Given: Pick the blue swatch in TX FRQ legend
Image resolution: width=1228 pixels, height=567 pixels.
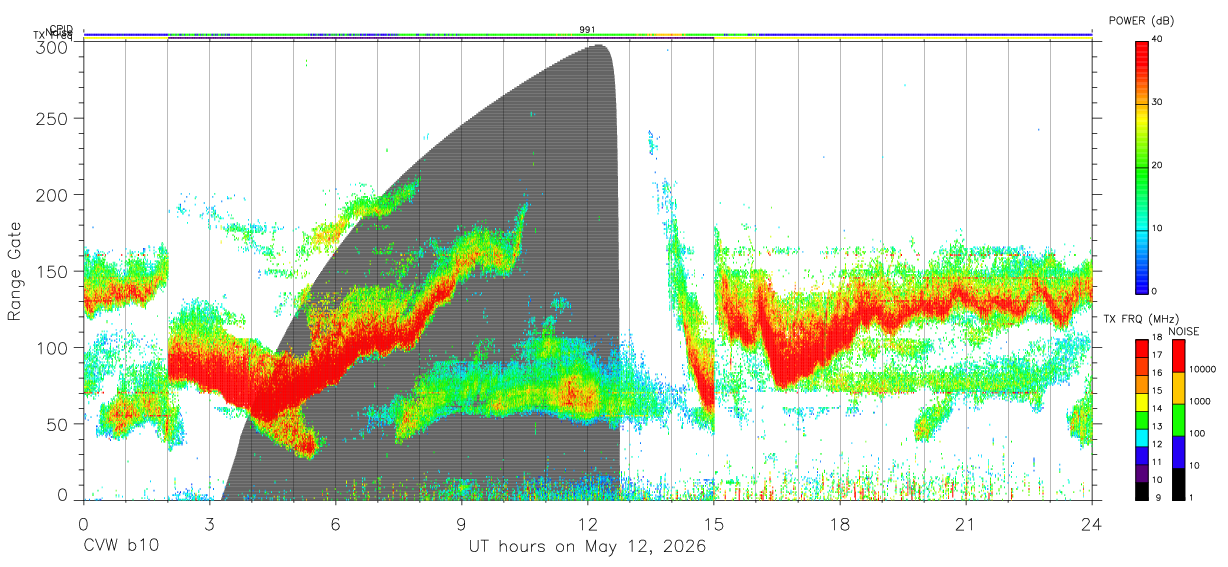Looking at the screenshot, I should click(1142, 455).
